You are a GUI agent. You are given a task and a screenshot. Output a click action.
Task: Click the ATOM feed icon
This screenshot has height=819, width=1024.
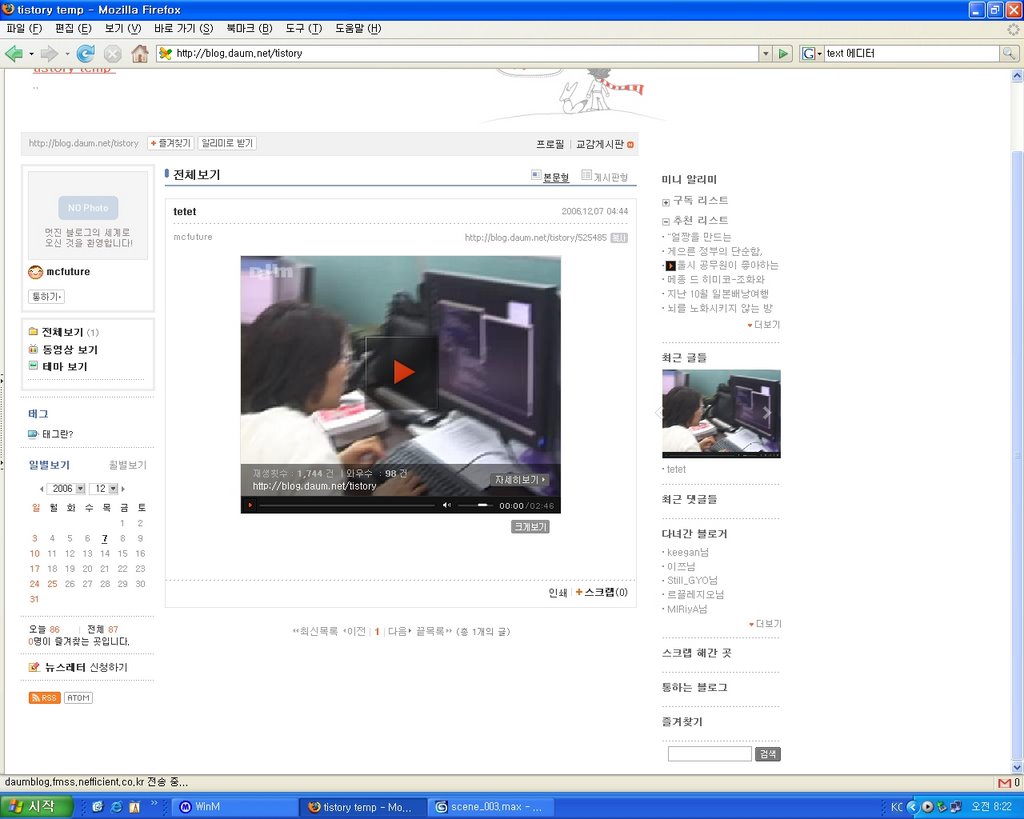point(78,698)
